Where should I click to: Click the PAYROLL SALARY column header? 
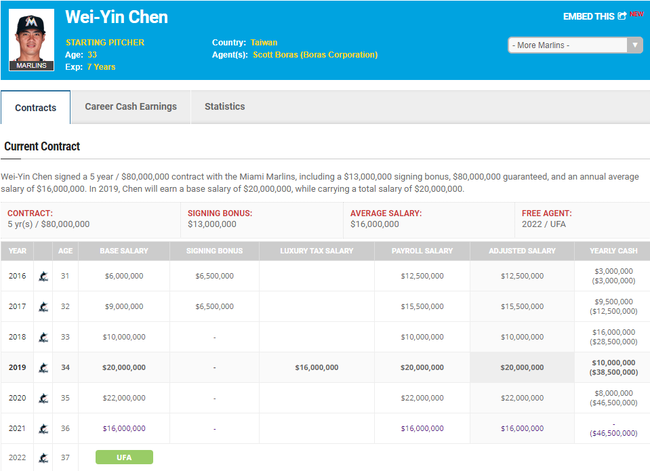(422, 251)
